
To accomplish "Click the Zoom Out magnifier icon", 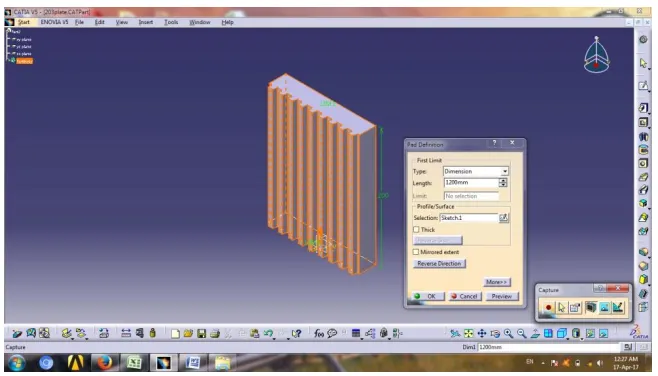I will (x=522, y=334).
